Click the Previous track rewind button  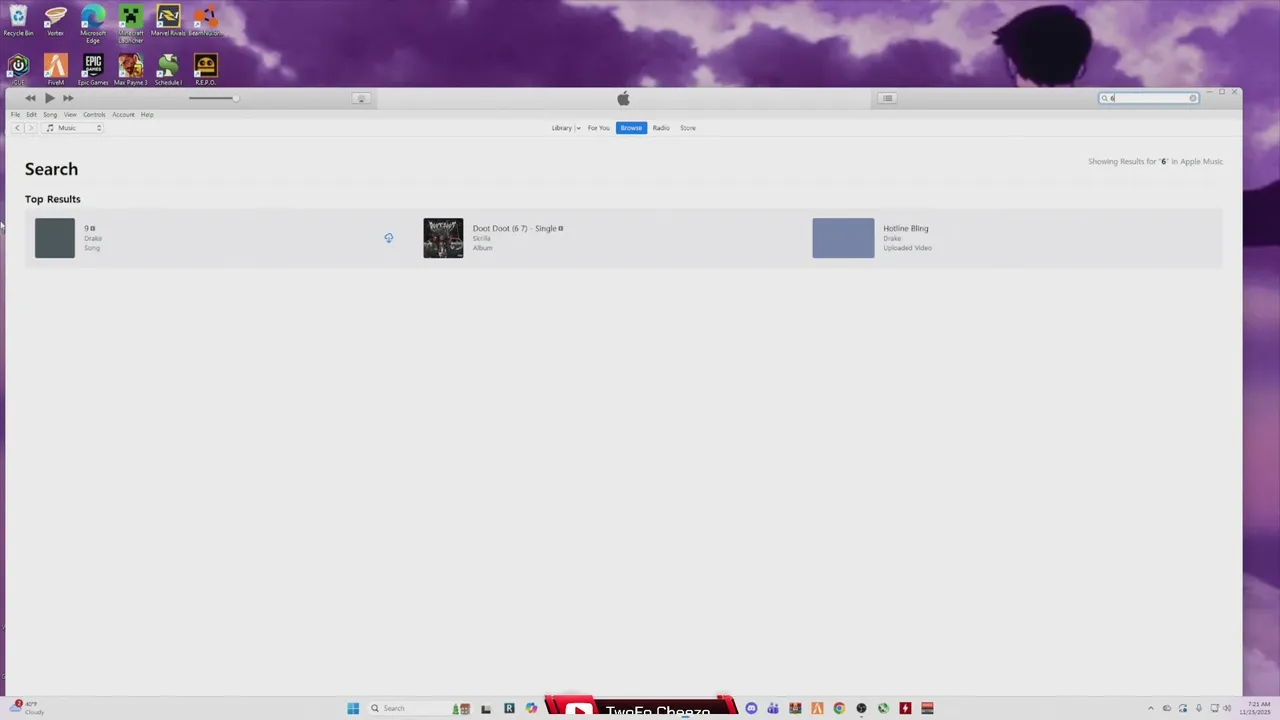pos(30,98)
